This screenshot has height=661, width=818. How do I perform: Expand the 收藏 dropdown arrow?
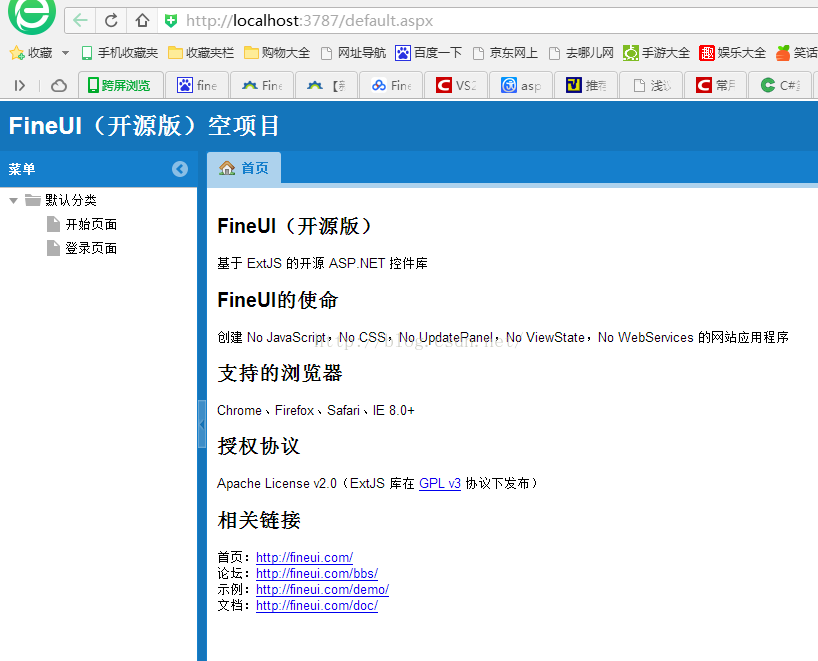click(x=65, y=53)
